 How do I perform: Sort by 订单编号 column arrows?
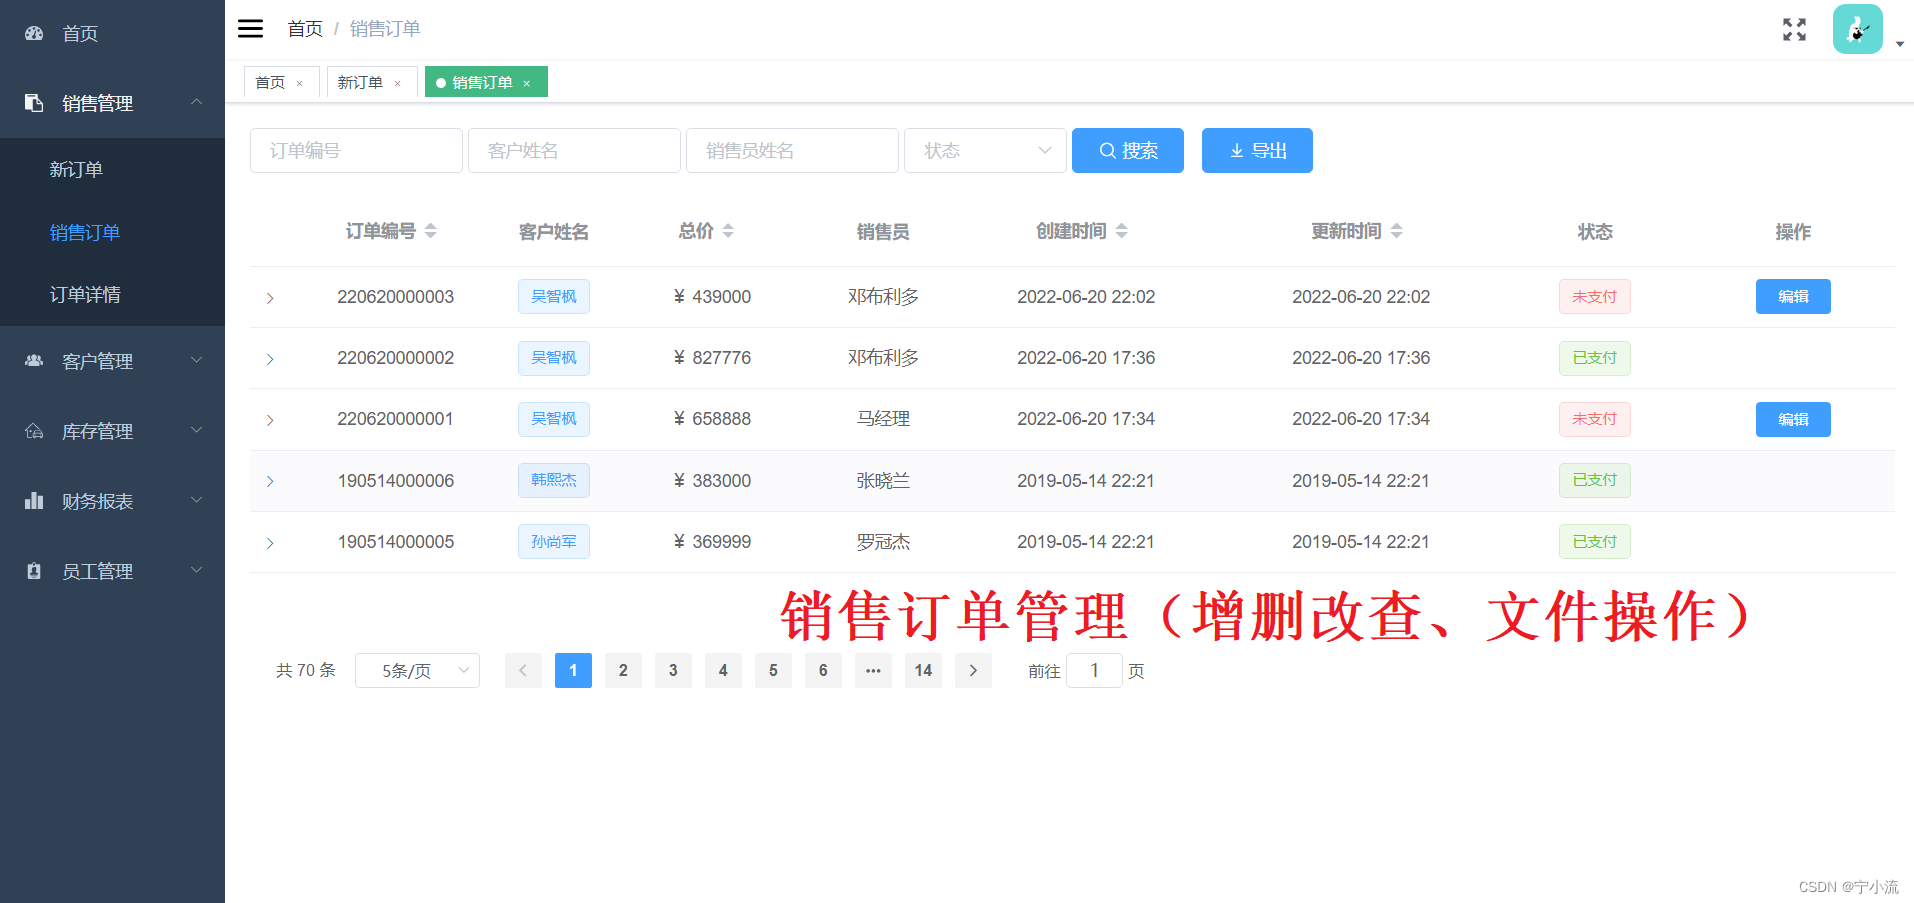pyautogui.click(x=431, y=231)
